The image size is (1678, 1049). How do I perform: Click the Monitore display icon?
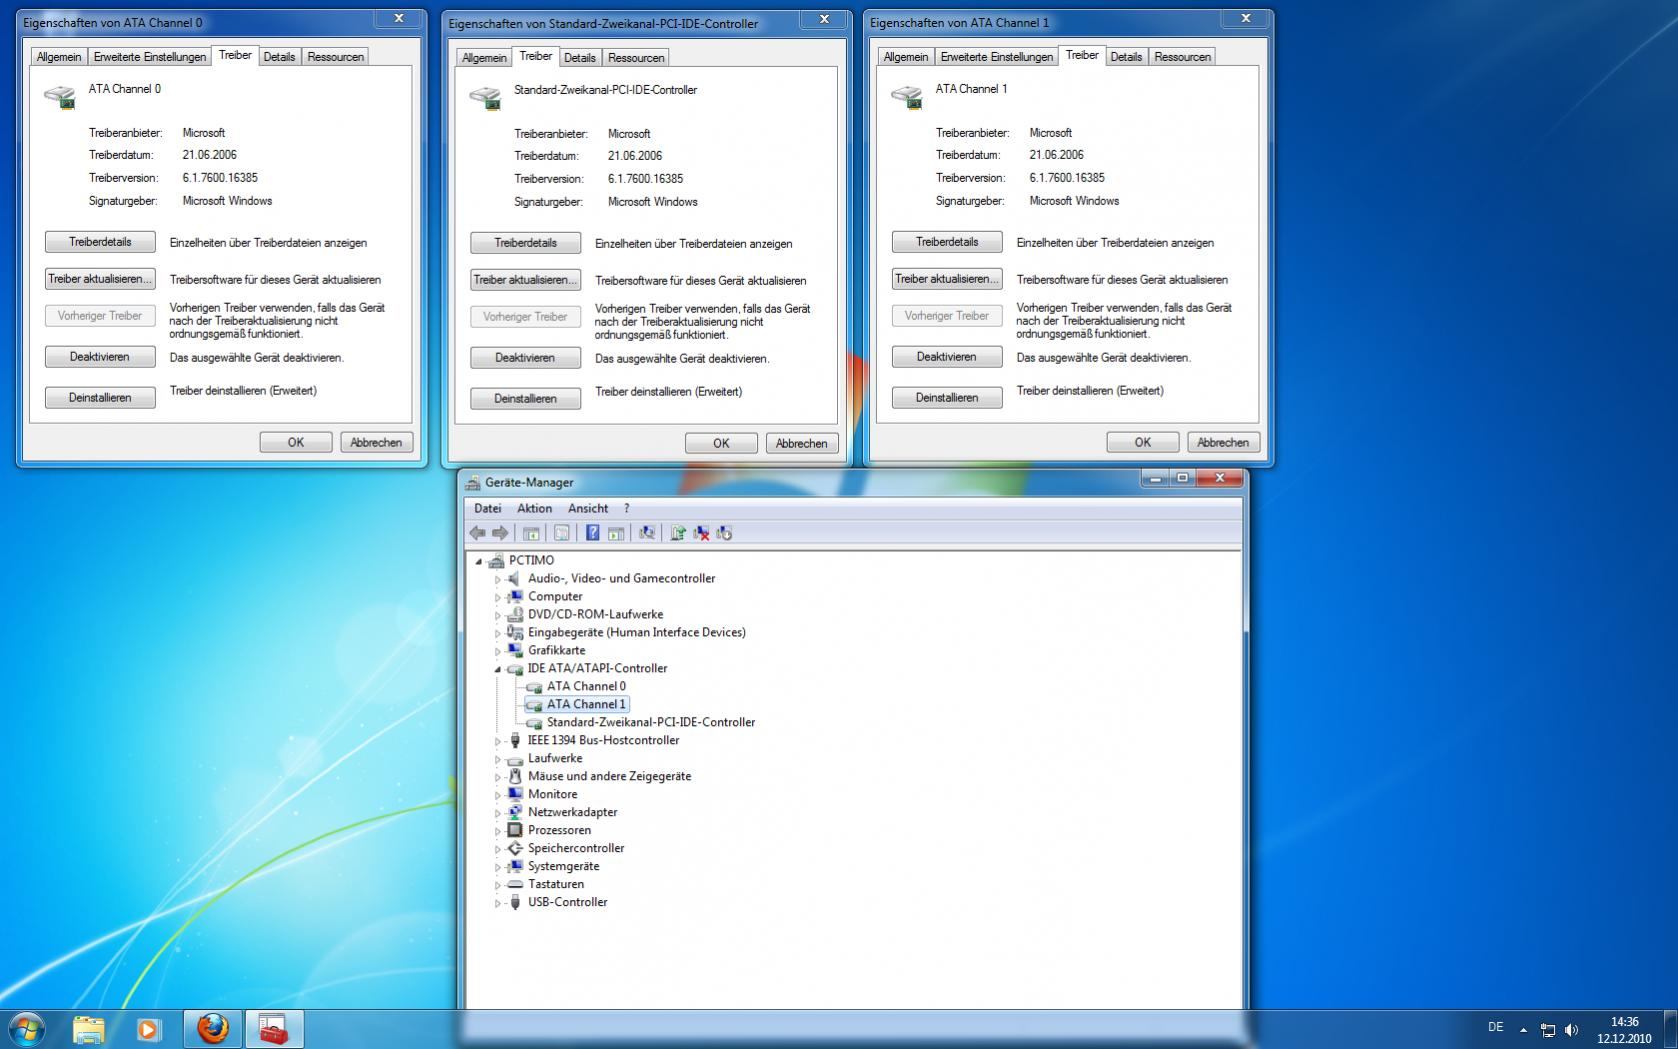pyautogui.click(x=515, y=794)
